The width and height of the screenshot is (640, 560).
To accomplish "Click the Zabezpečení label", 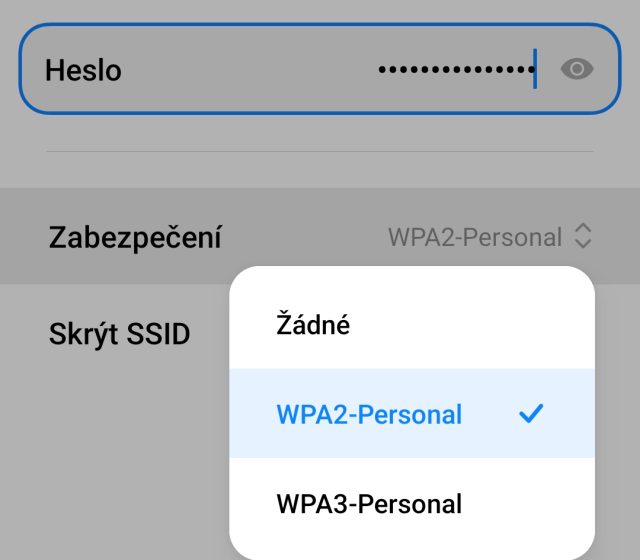I will [135, 238].
